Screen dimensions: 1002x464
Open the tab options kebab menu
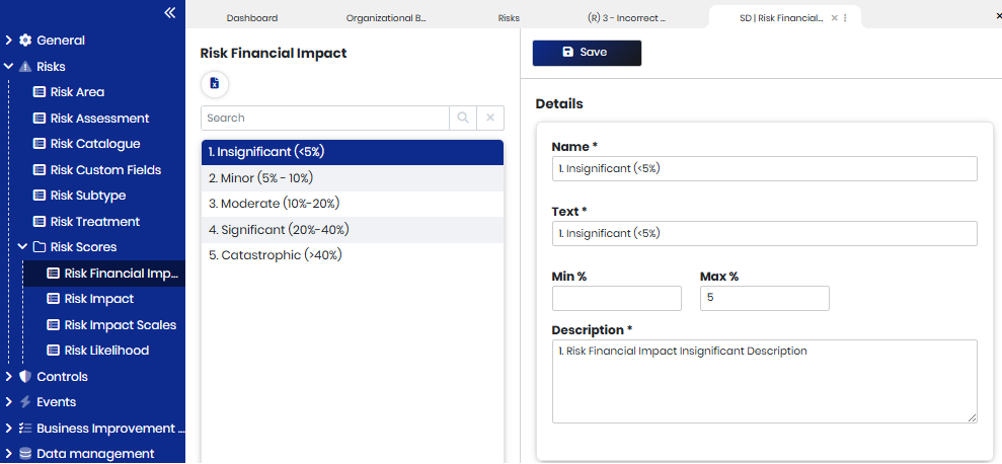click(846, 18)
